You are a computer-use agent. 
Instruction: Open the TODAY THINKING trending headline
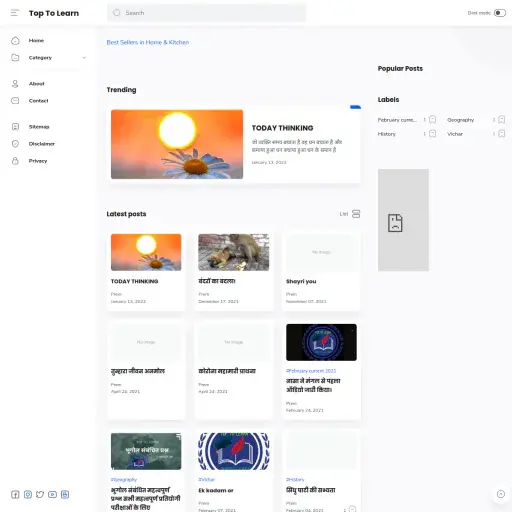click(x=282, y=128)
